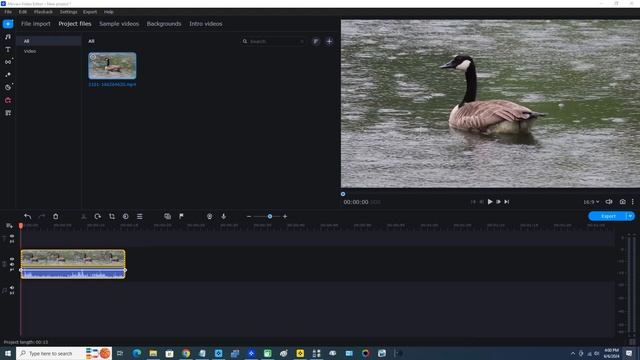Open the More tools grid icon

(8, 113)
